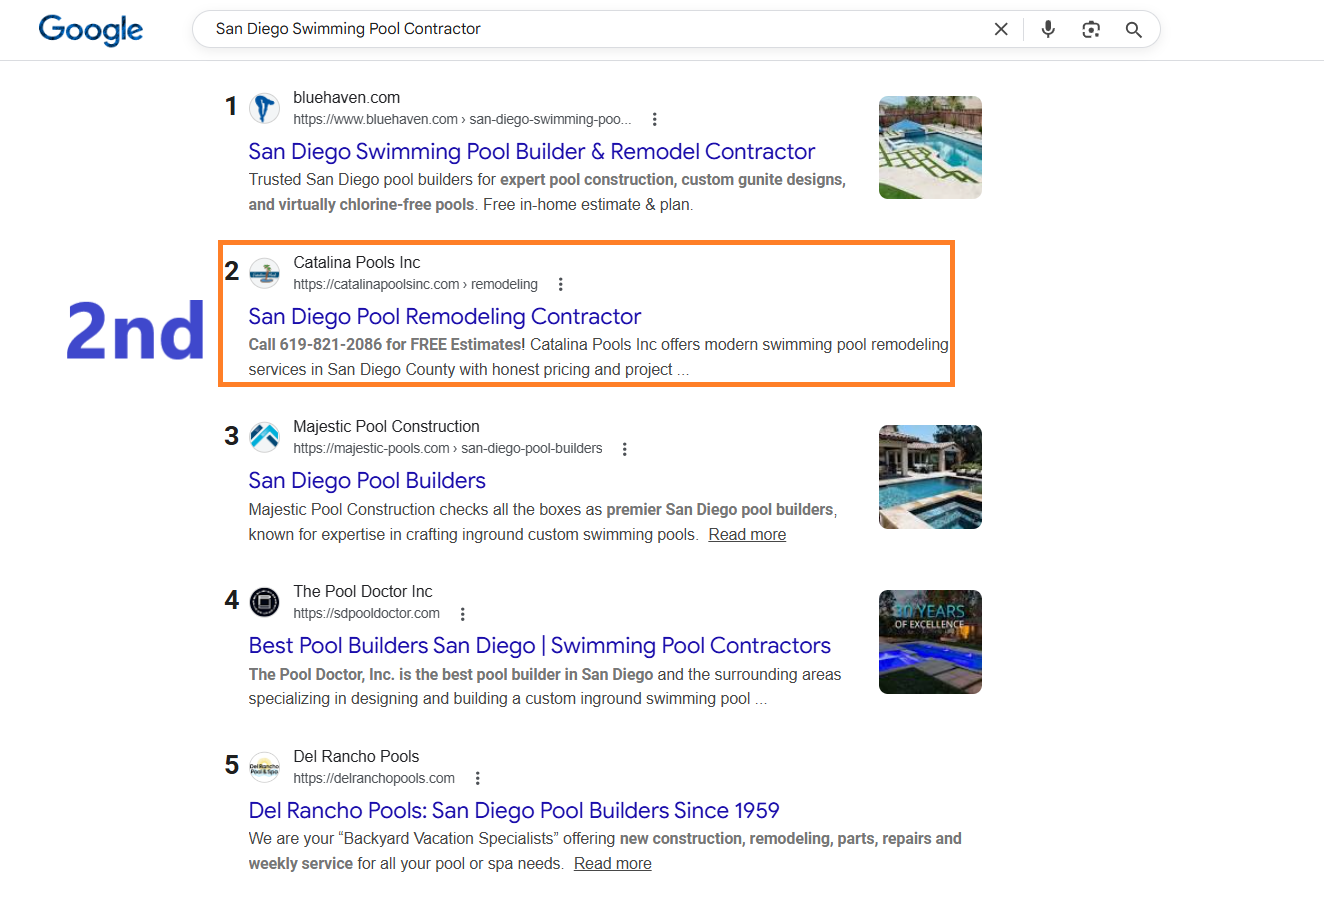Click 'Read more' in Majestic Pool snippet
The image size is (1324, 897).
pos(747,534)
